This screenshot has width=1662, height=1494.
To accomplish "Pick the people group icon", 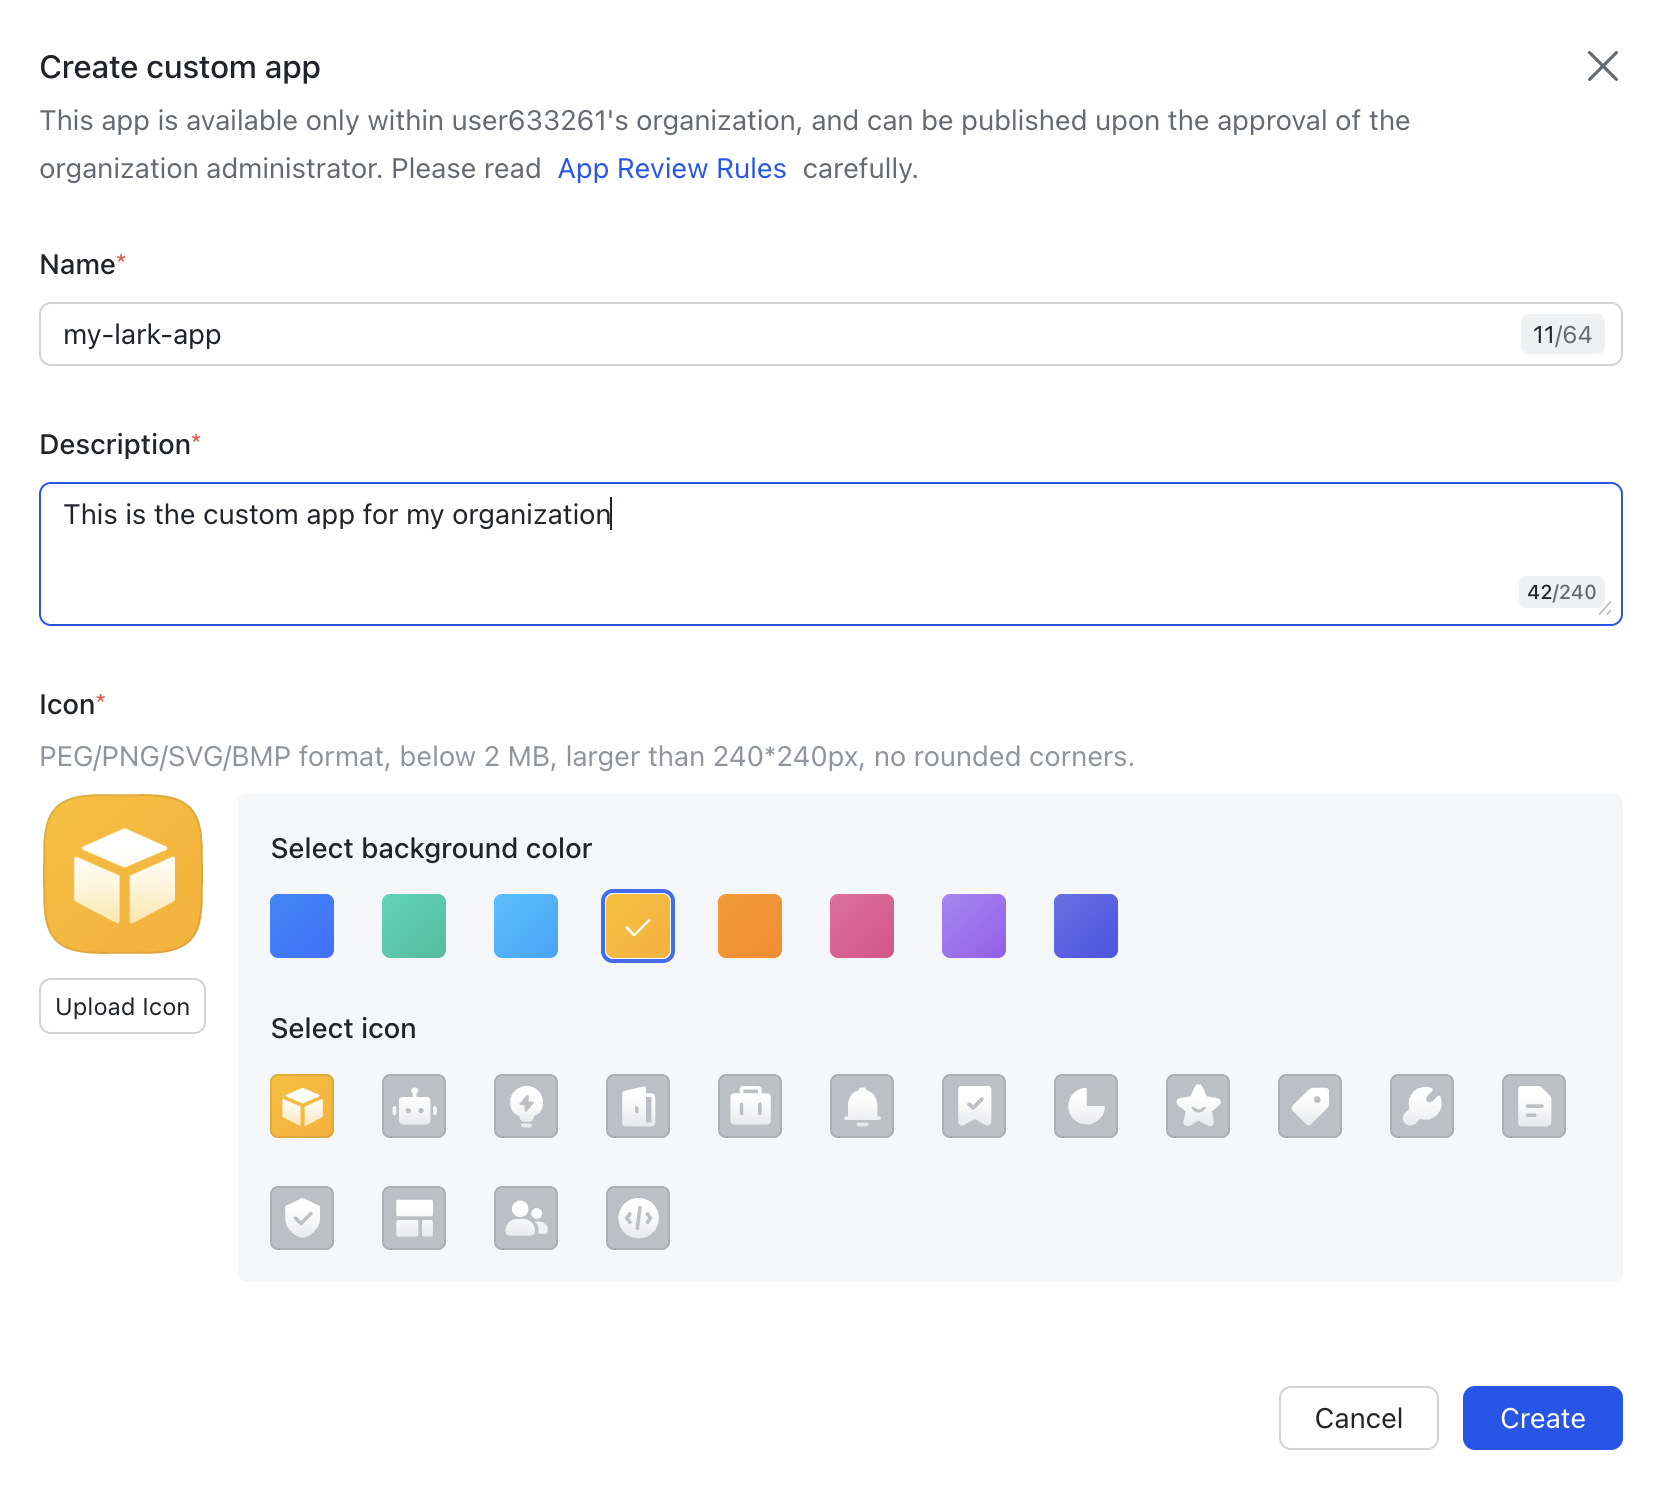I will click(526, 1218).
